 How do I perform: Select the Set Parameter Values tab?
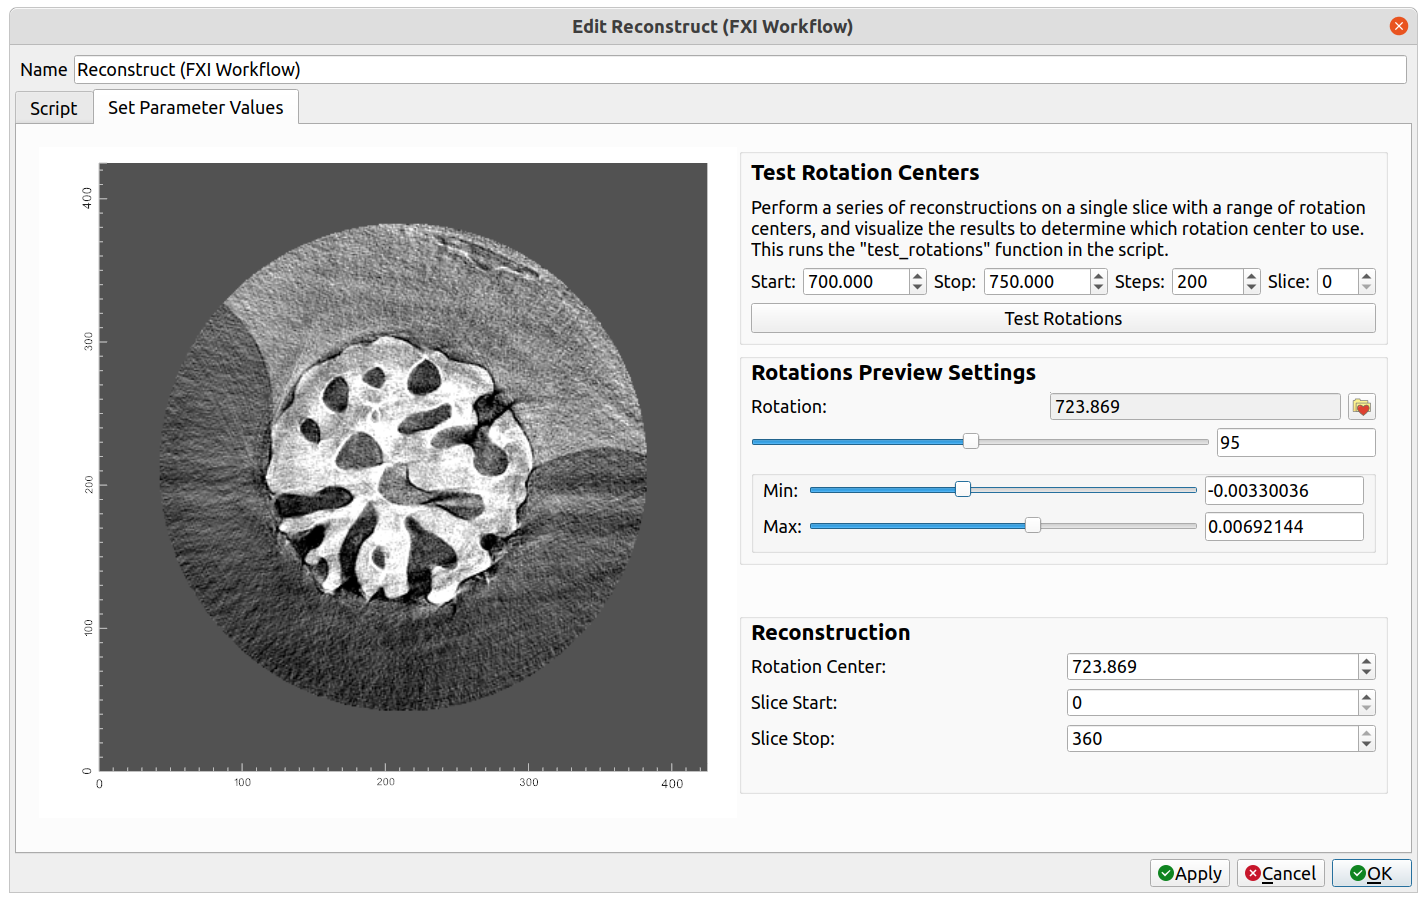[x=196, y=107]
